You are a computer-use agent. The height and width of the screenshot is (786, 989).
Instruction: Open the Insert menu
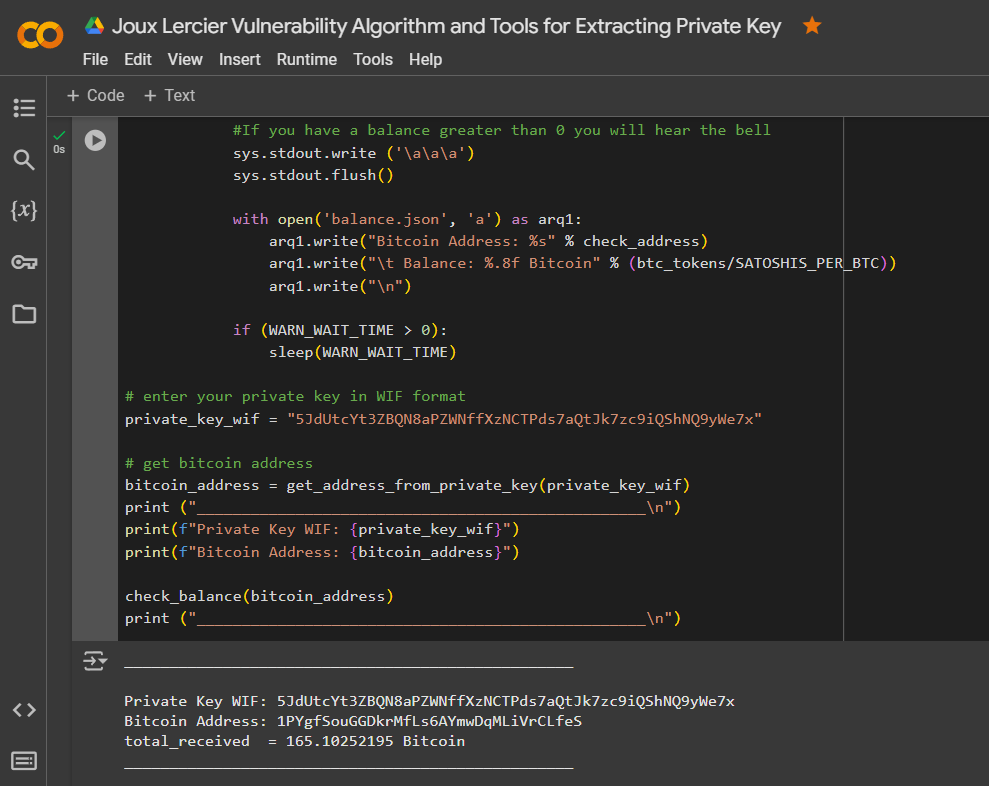tap(240, 59)
